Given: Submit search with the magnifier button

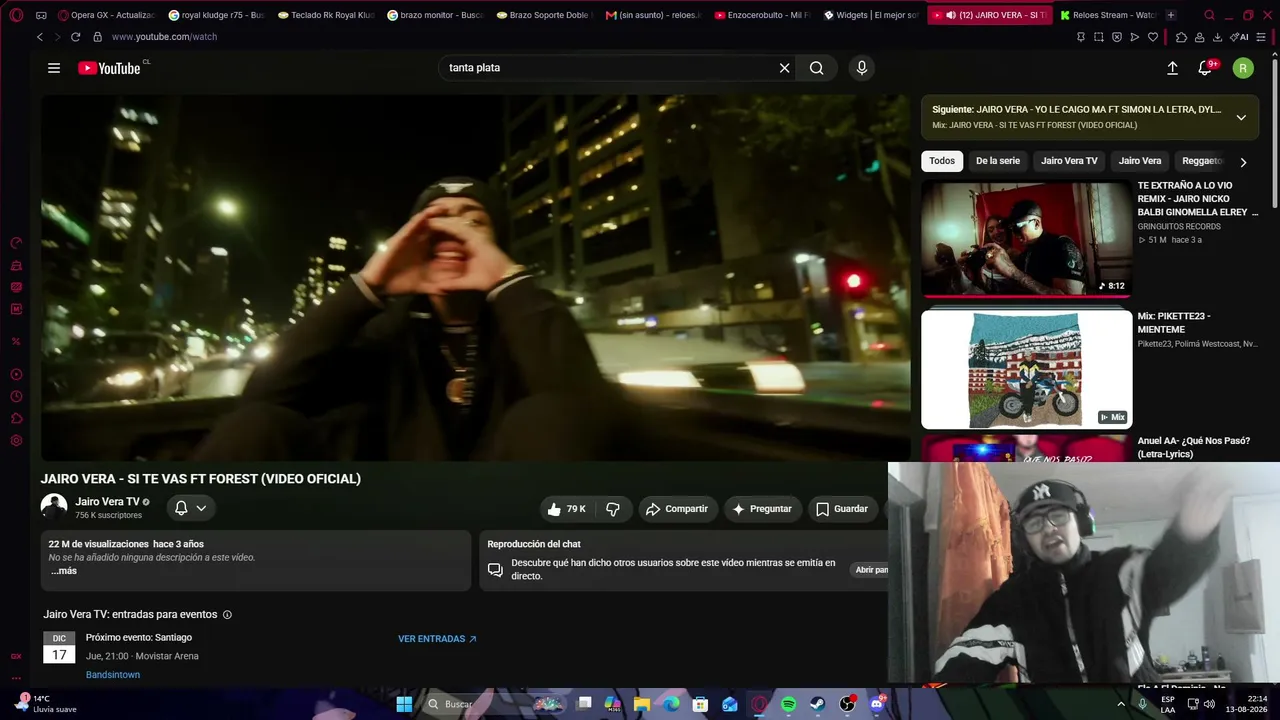Looking at the screenshot, I should [817, 68].
